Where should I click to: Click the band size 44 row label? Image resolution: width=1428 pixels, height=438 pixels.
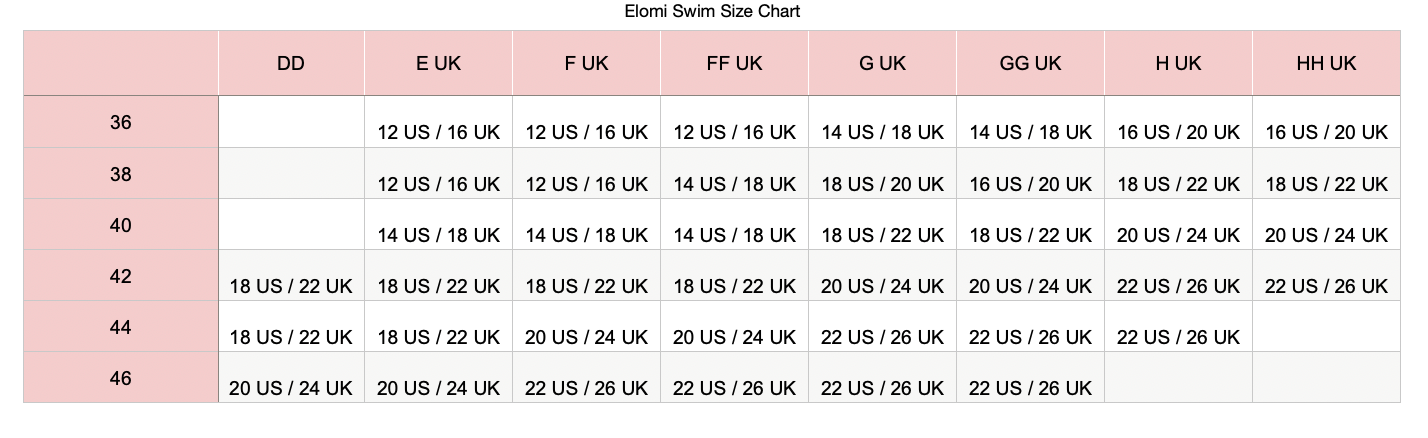pyautogui.click(x=120, y=327)
